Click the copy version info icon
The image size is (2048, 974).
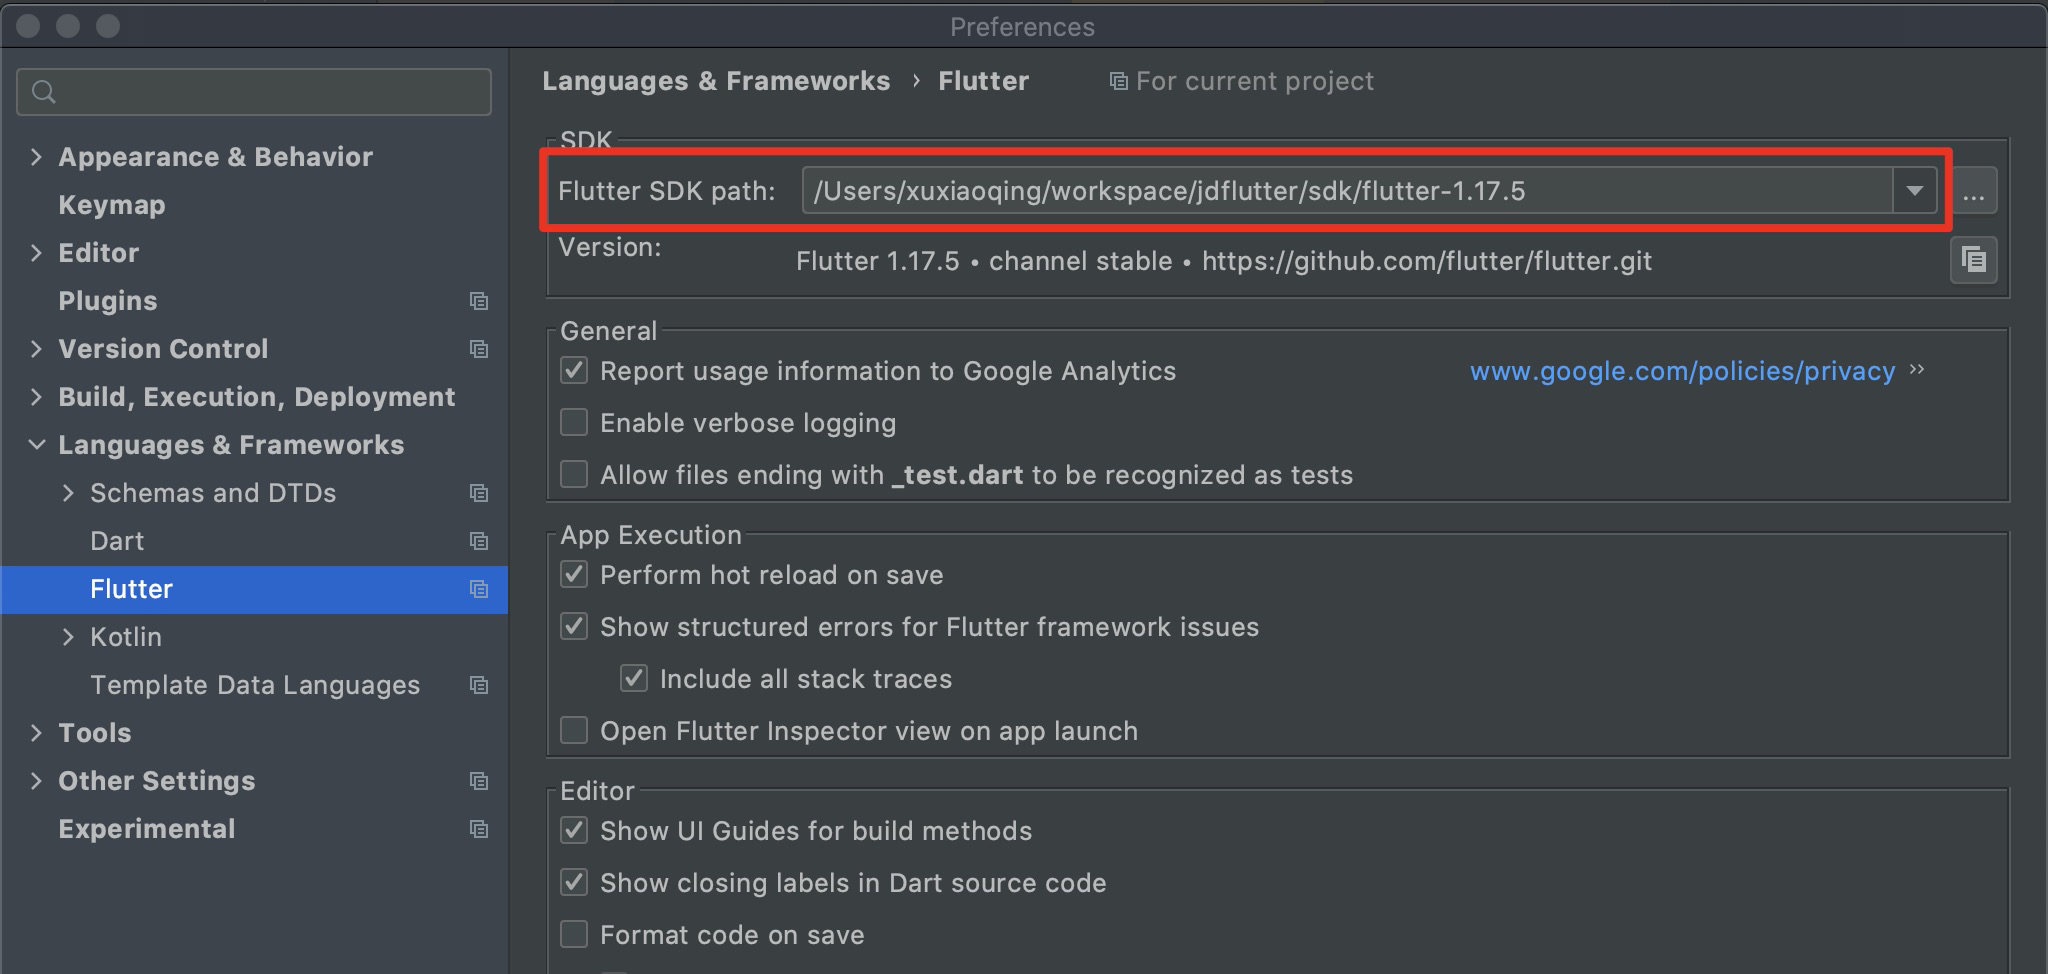(x=1973, y=260)
